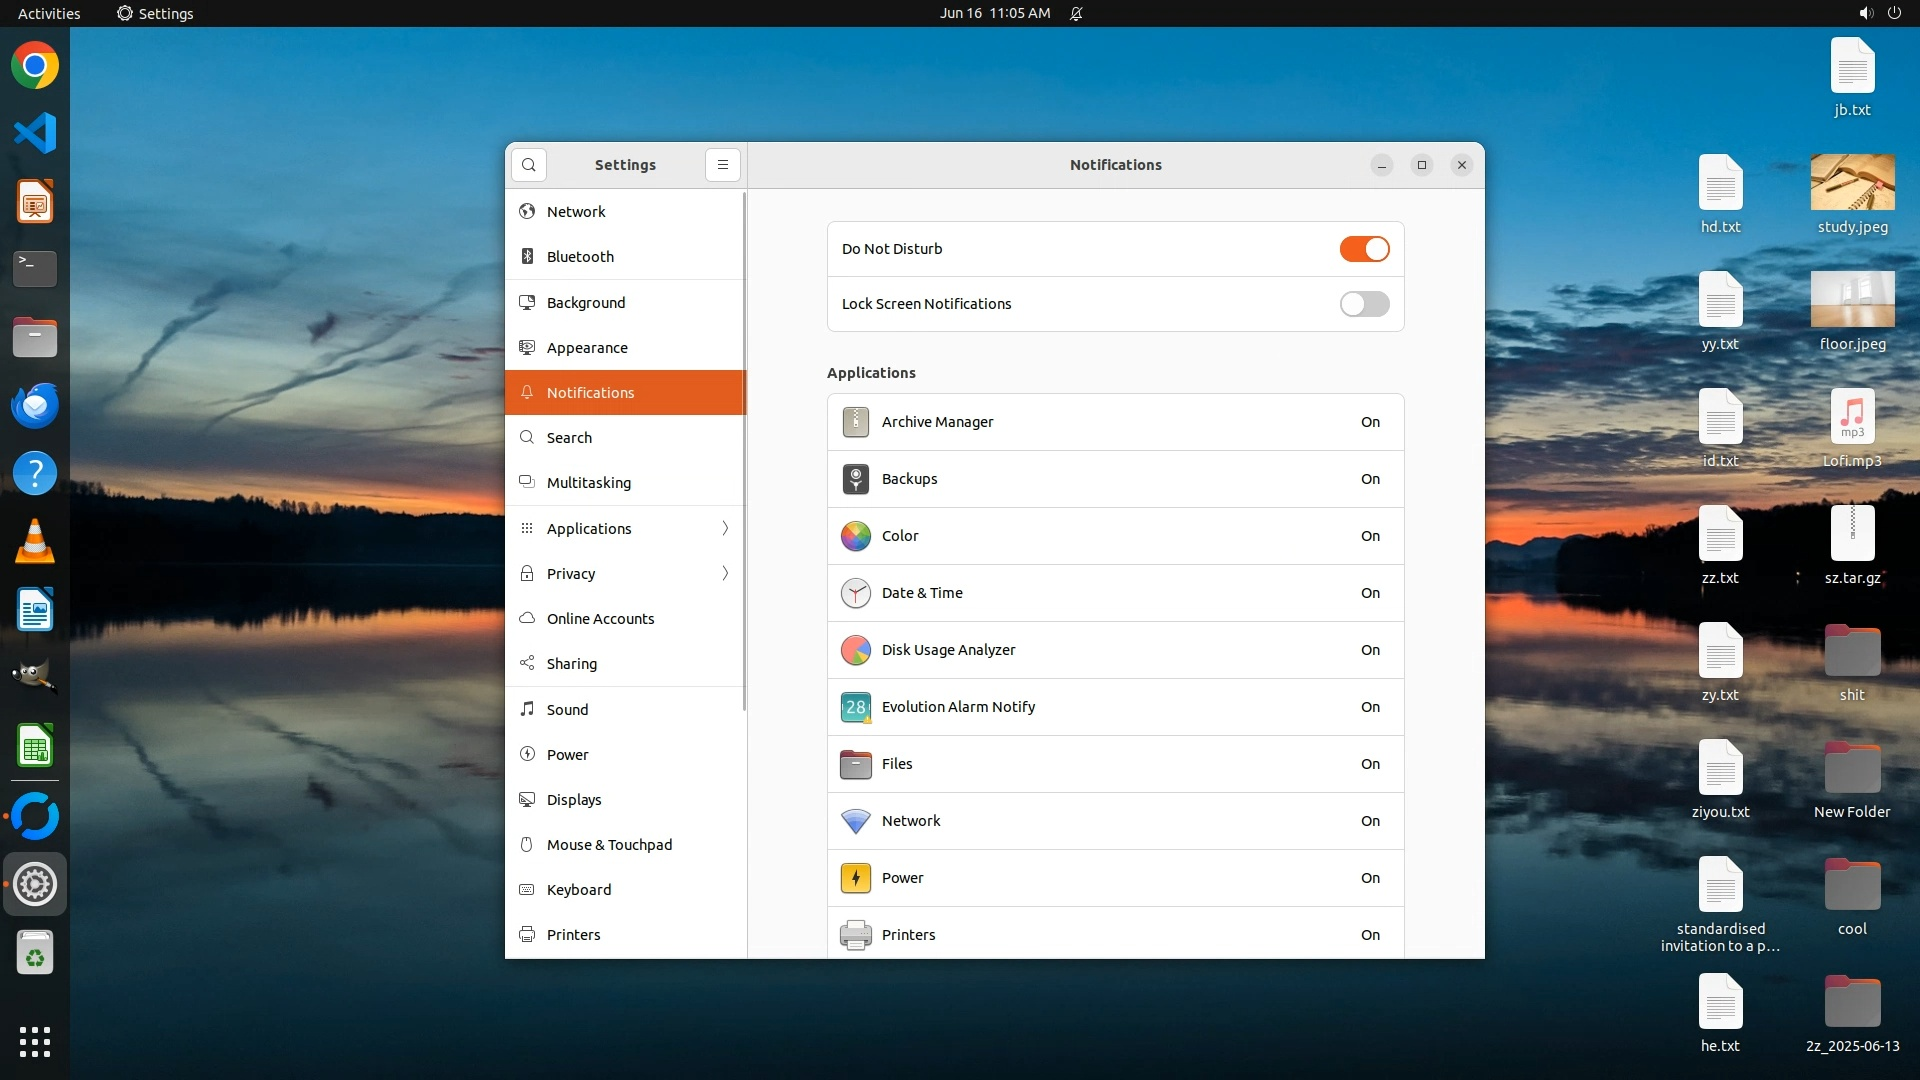The width and height of the screenshot is (1920, 1080).
Task: Click the Color app wheel icon
Action: (x=855, y=536)
